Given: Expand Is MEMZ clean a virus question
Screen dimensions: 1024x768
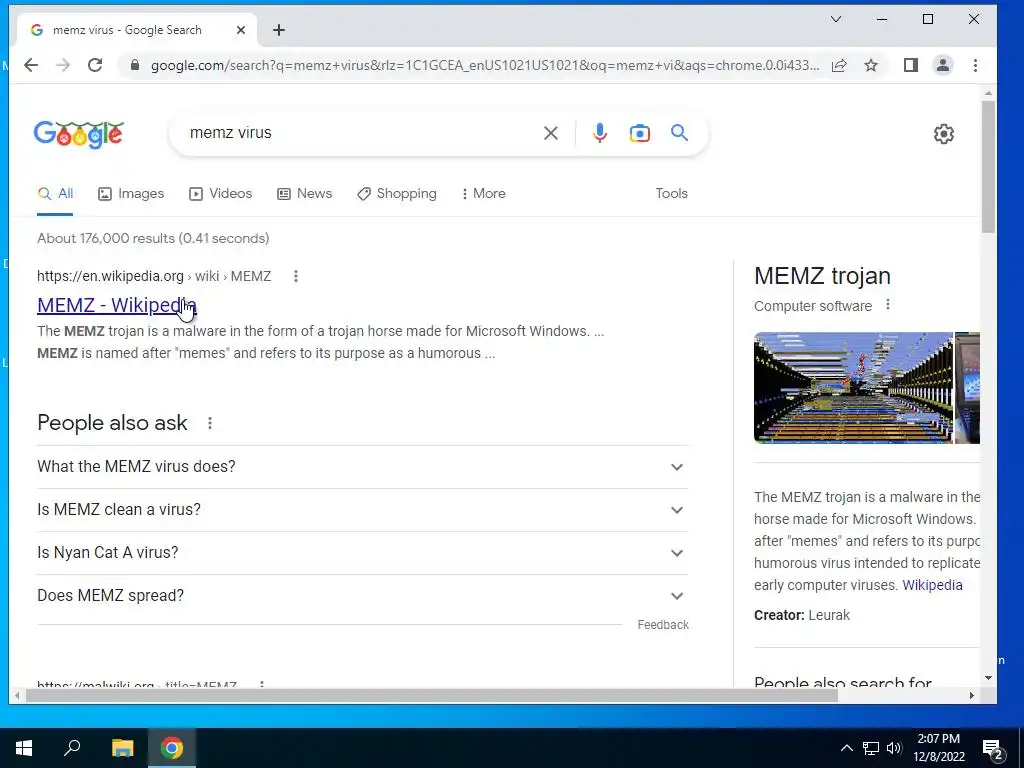Looking at the screenshot, I should point(362,510).
